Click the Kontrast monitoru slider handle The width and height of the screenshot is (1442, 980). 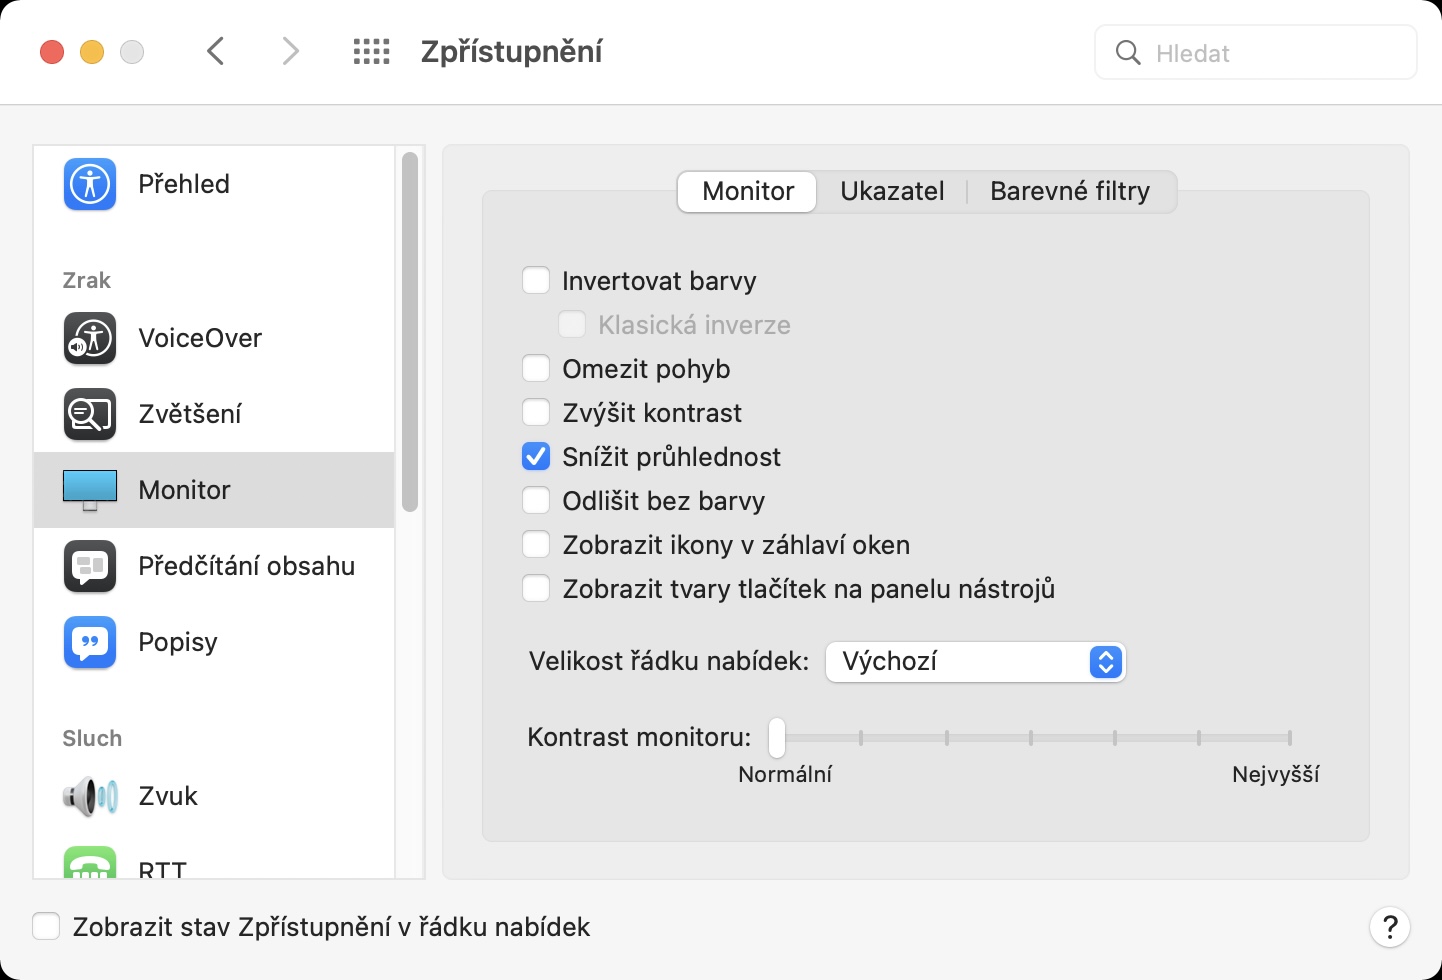click(777, 739)
